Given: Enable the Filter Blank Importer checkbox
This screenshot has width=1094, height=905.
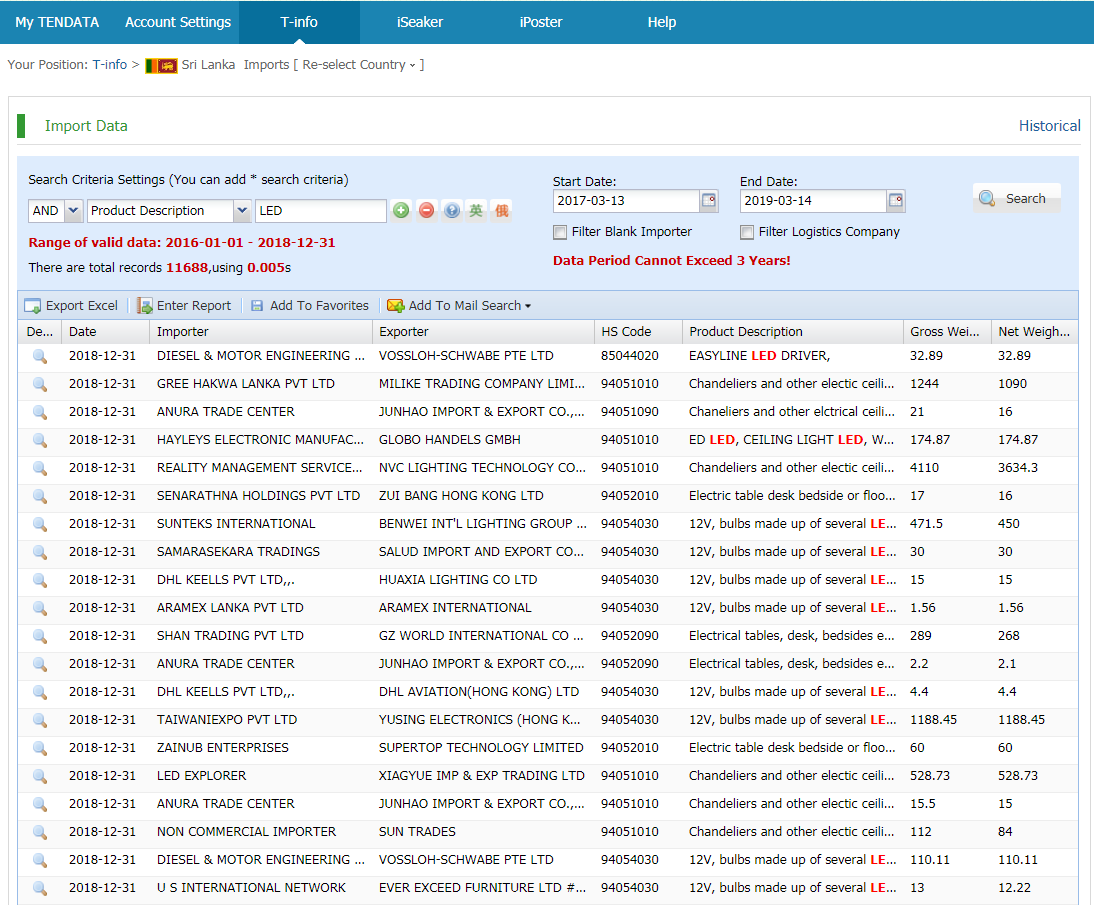Looking at the screenshot, I should coord(560,232).
